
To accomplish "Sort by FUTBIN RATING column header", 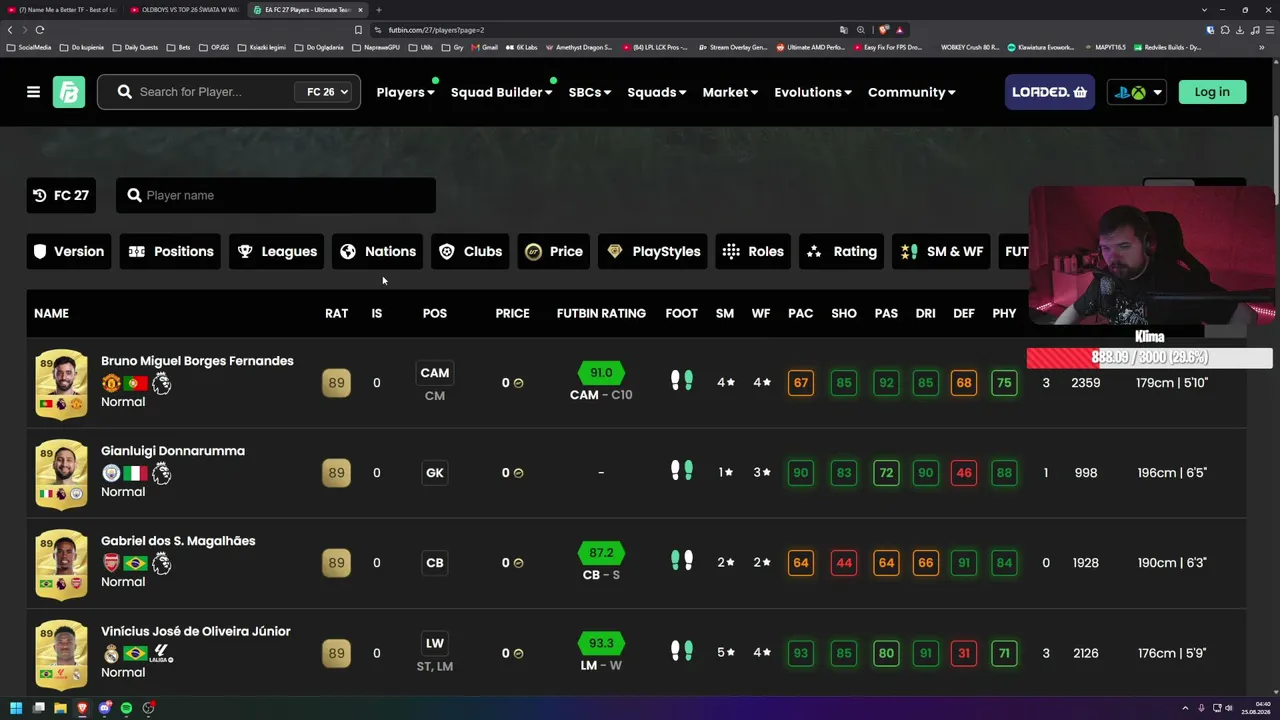I will (601, 313).
